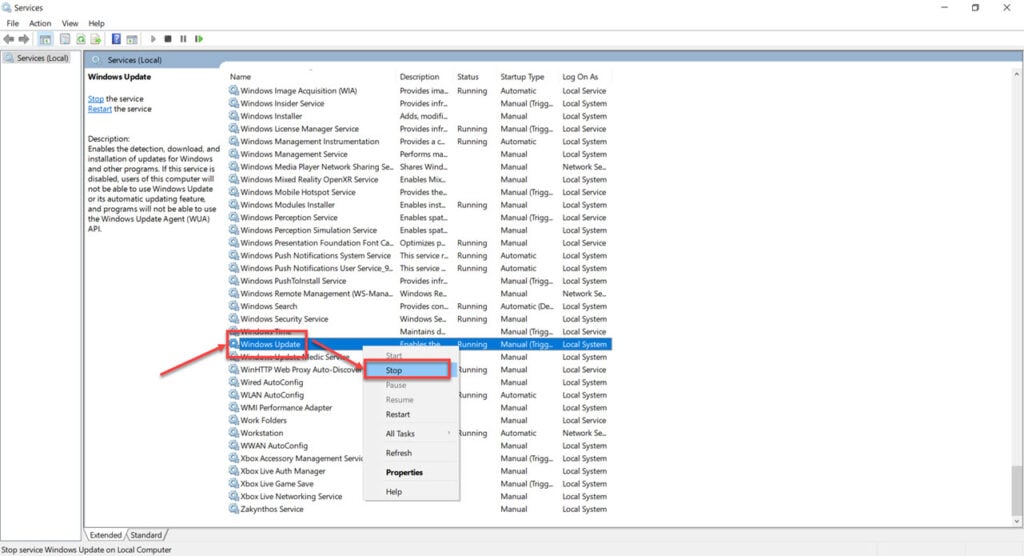Click the scrollbar up arrow
1024x556 pixels.
pyautogui.click(x=1016, y=75)
